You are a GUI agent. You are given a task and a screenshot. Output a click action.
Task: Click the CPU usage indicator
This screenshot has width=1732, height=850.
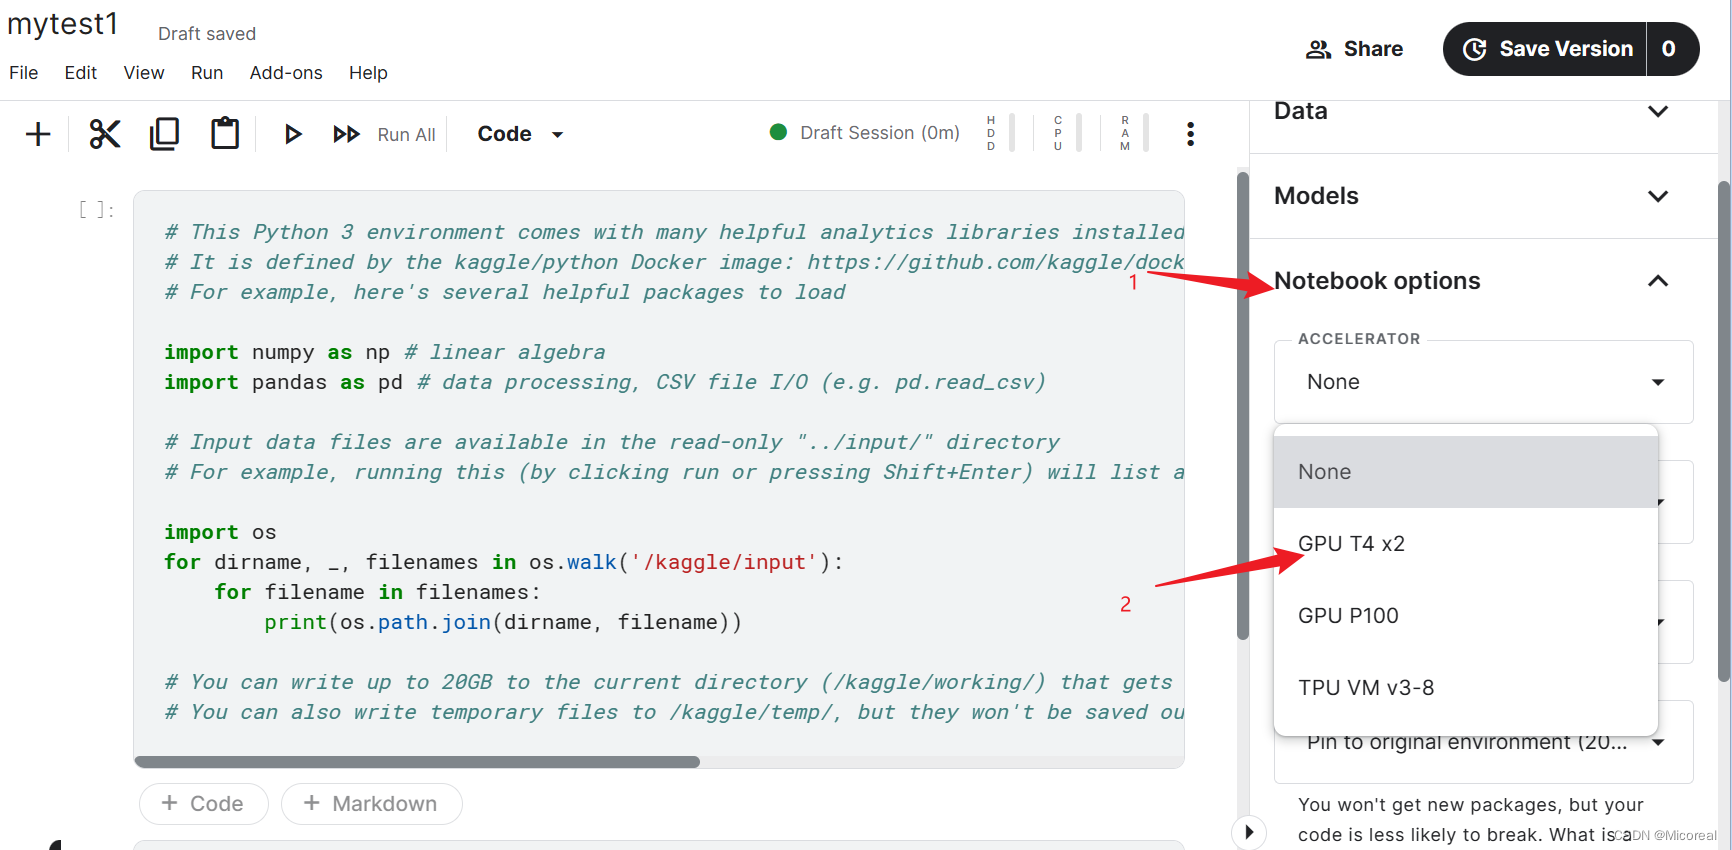point(1067,133)
